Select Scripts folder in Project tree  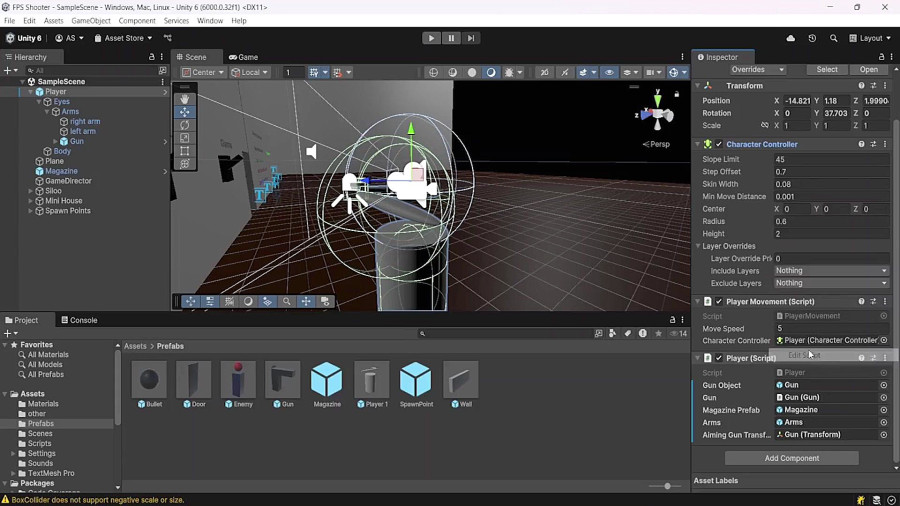click(39, 443)
